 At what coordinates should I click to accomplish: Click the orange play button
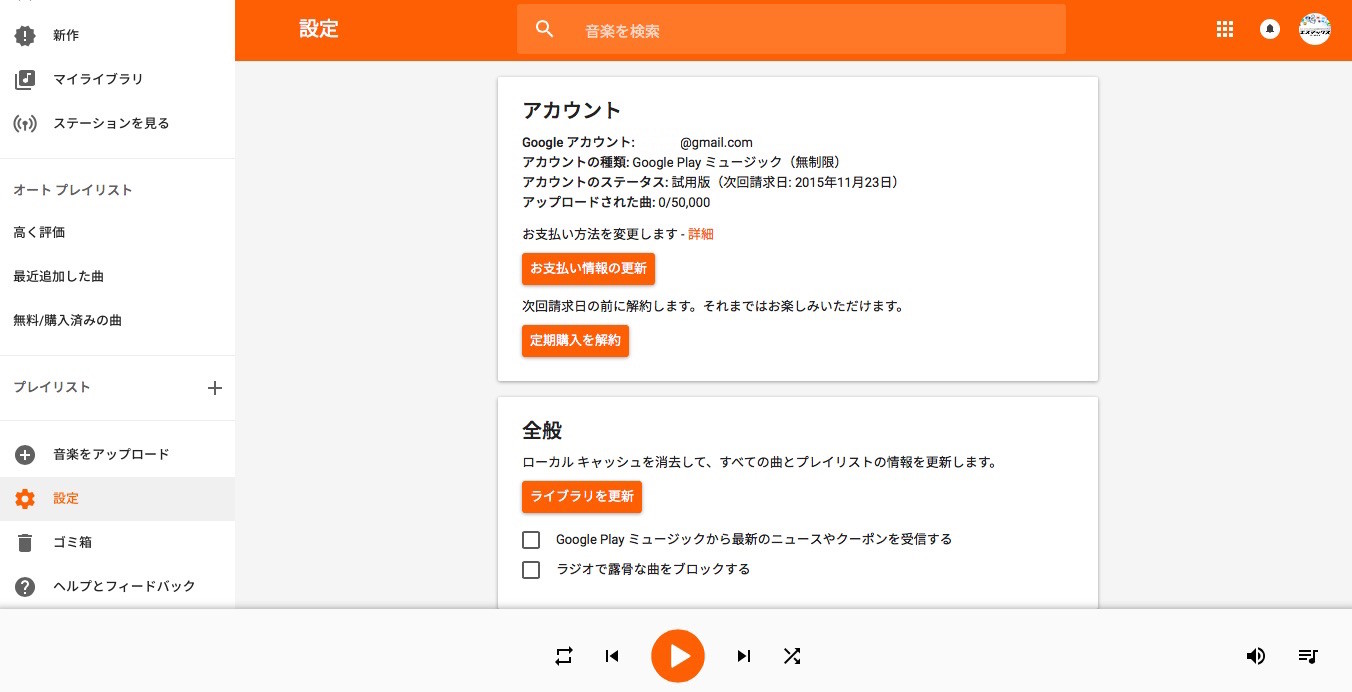(x=678, y=656)
